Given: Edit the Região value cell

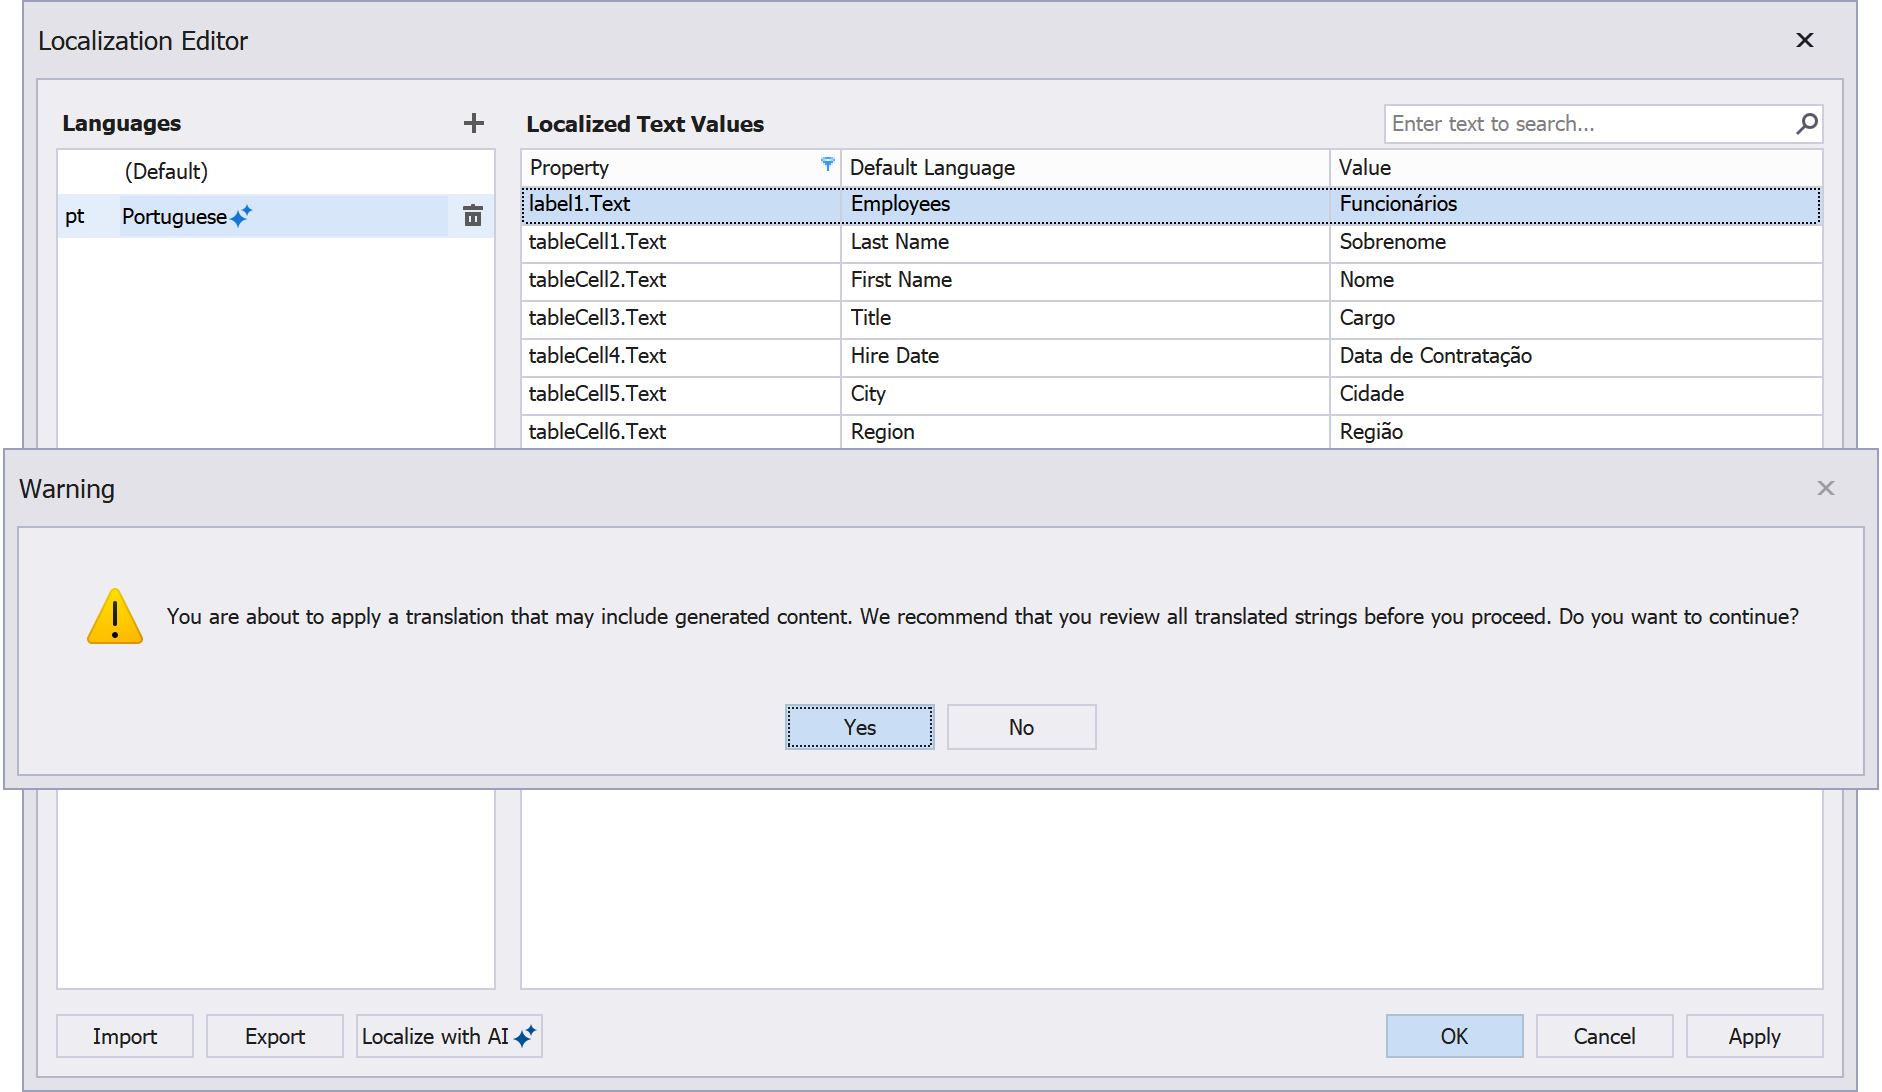Looking at the screenshot, I should (x=1576, y=432).
